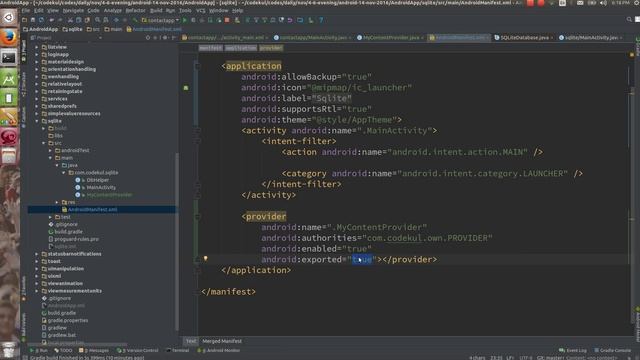Click the Make Project hammer icon
The image size is (640, 360).
tap(135, 20)
